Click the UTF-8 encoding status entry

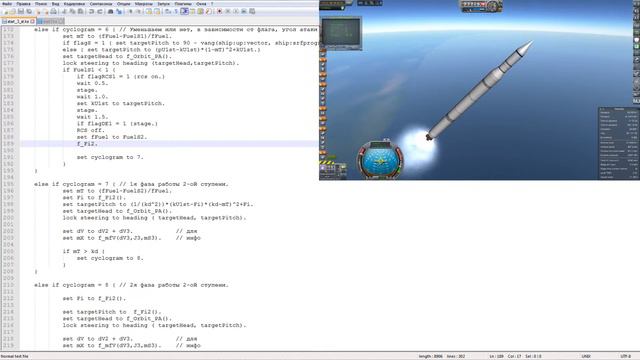click(625, 356)
